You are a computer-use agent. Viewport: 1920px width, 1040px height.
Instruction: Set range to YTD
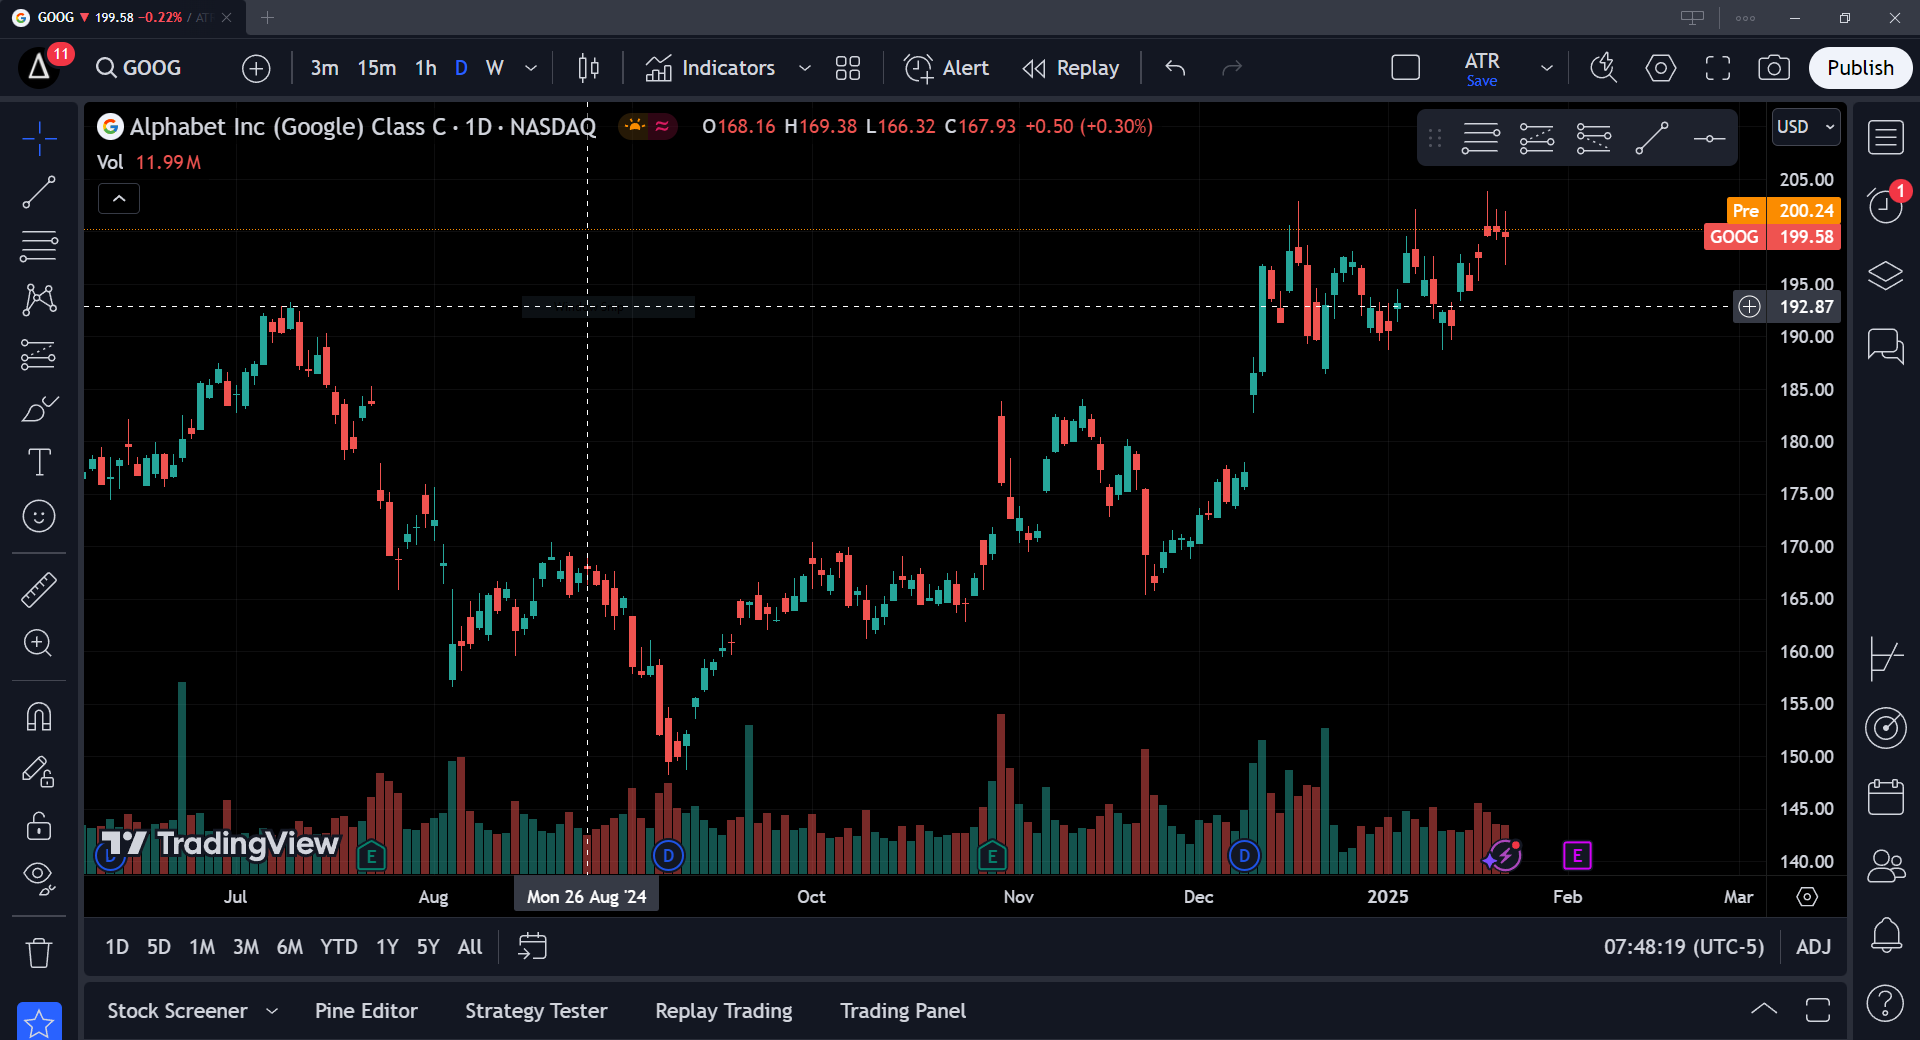339,947
